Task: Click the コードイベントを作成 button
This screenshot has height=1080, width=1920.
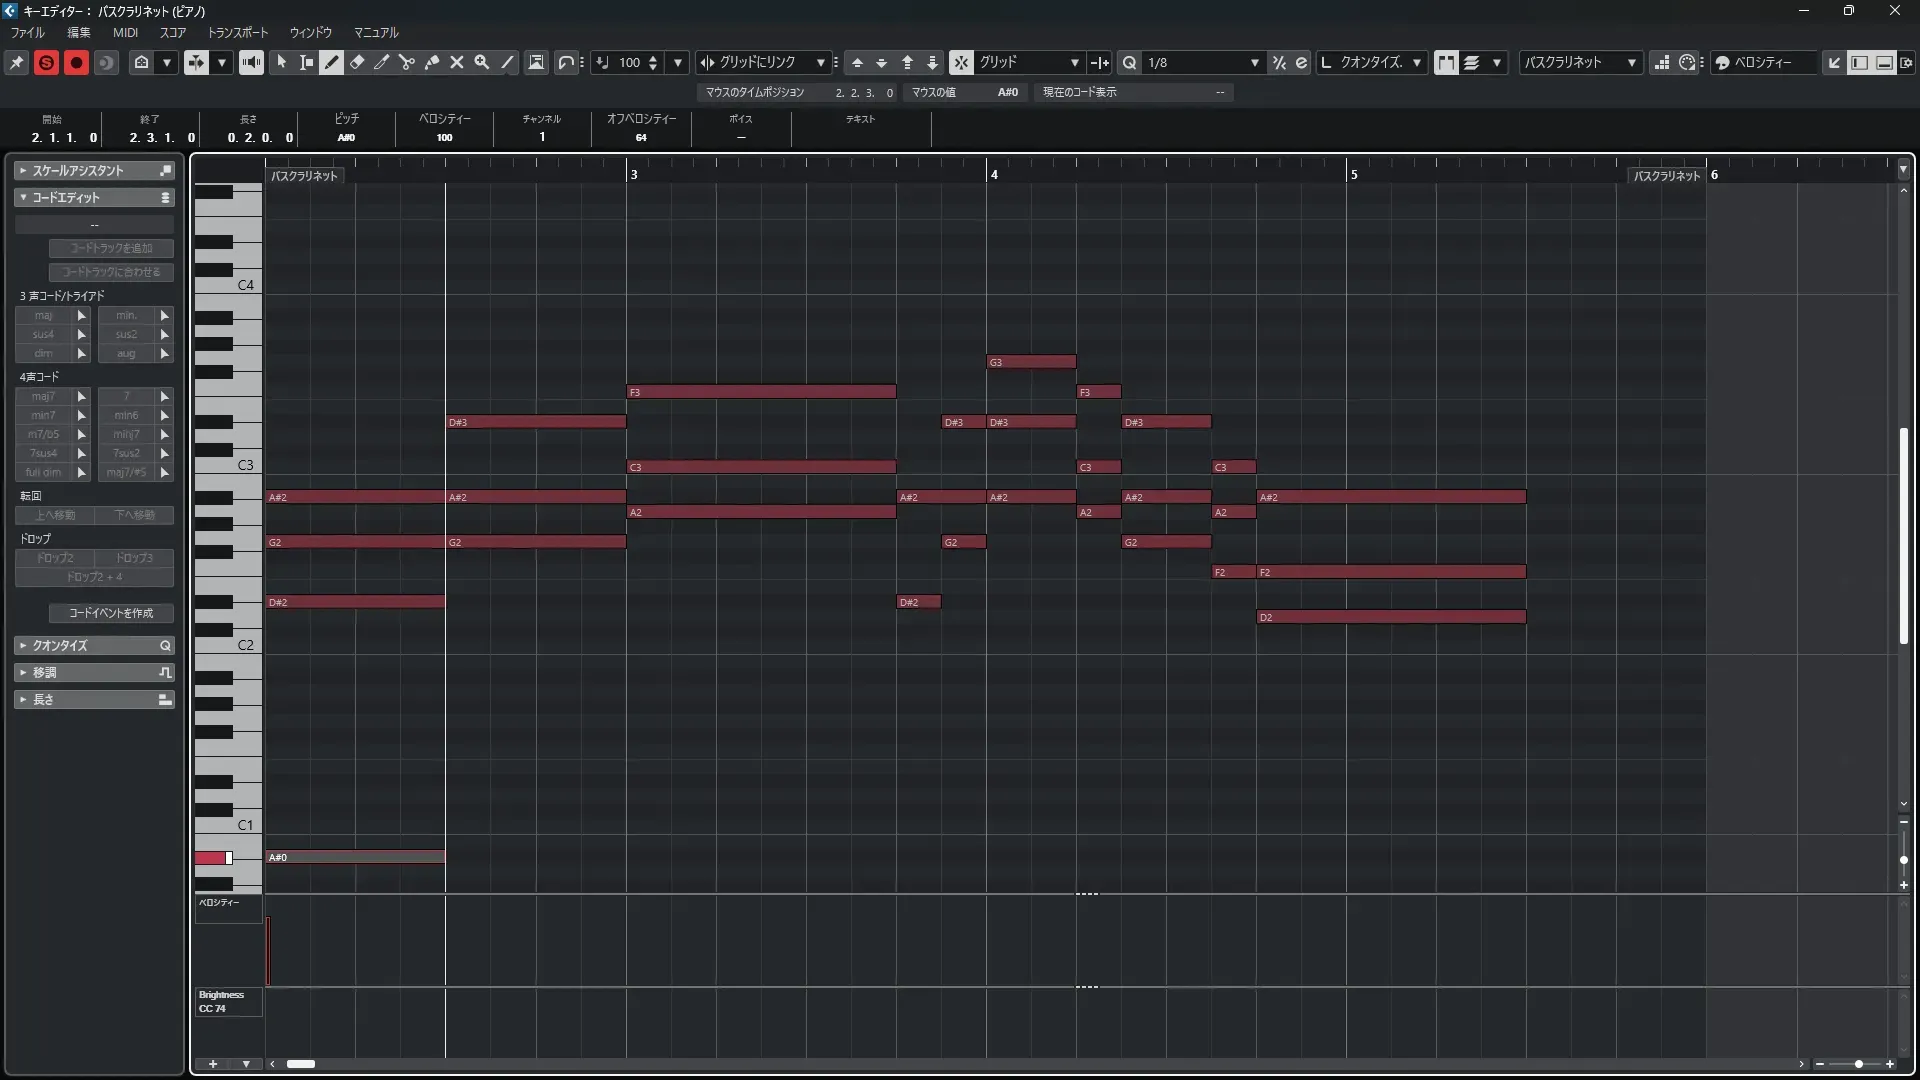Action: (x=111, y=613)
